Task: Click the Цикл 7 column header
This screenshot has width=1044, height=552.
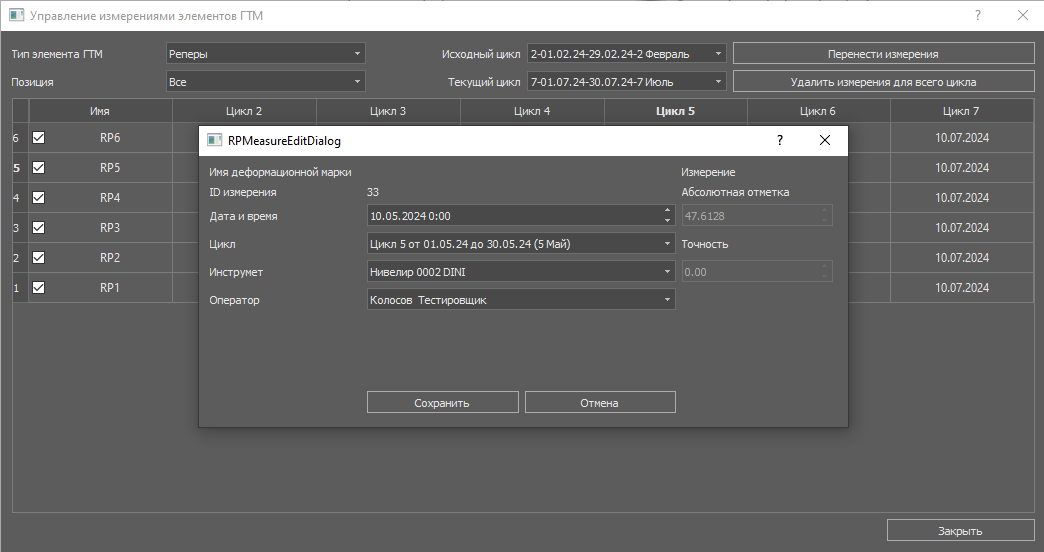Action: [x=961, y=112]
